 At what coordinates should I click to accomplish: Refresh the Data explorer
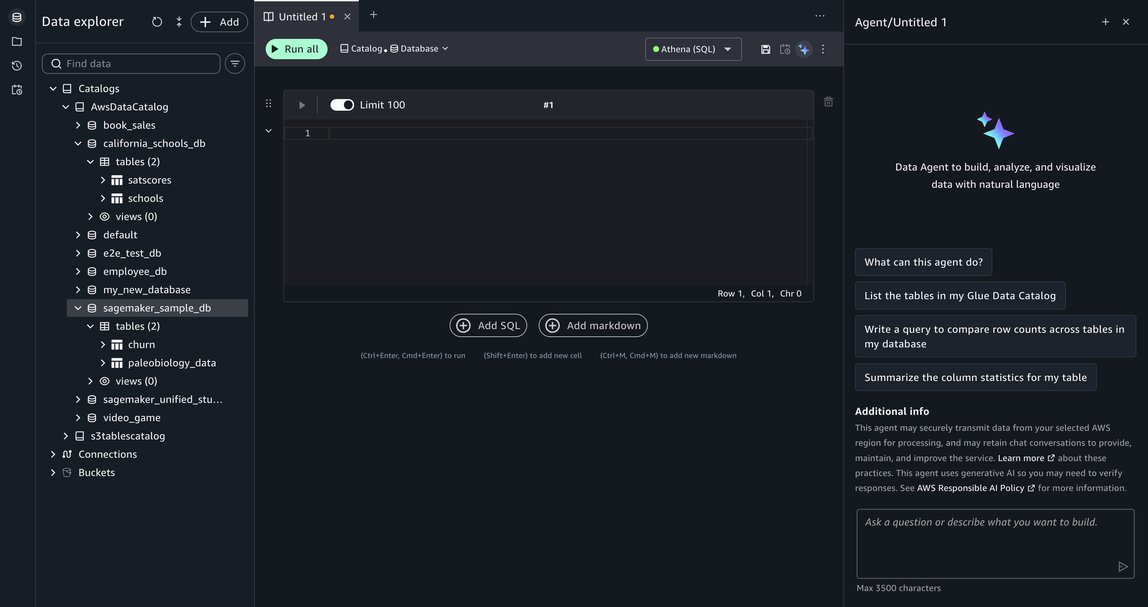coord(157,22)
